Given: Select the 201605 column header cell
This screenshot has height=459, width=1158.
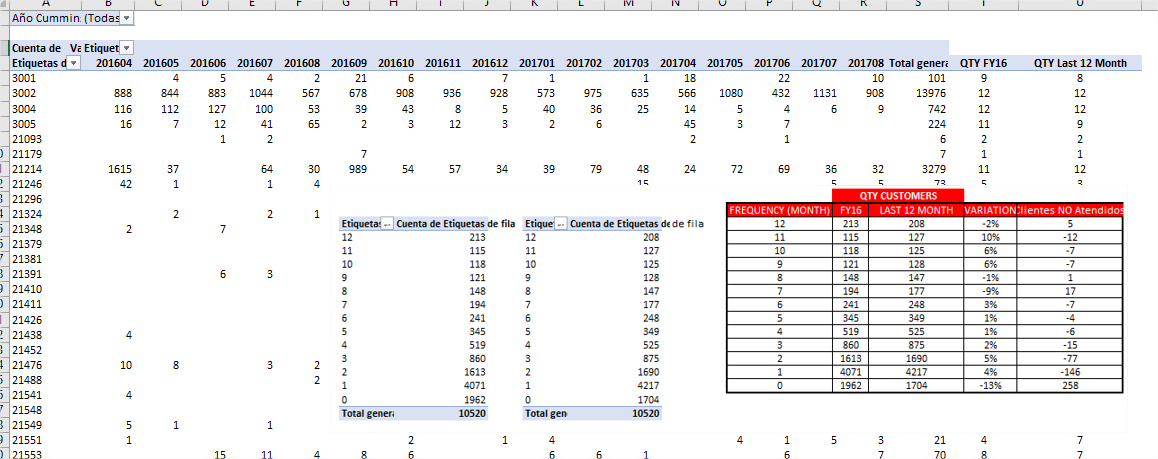Looking at the screenshot, I should [x=160, y=63].
